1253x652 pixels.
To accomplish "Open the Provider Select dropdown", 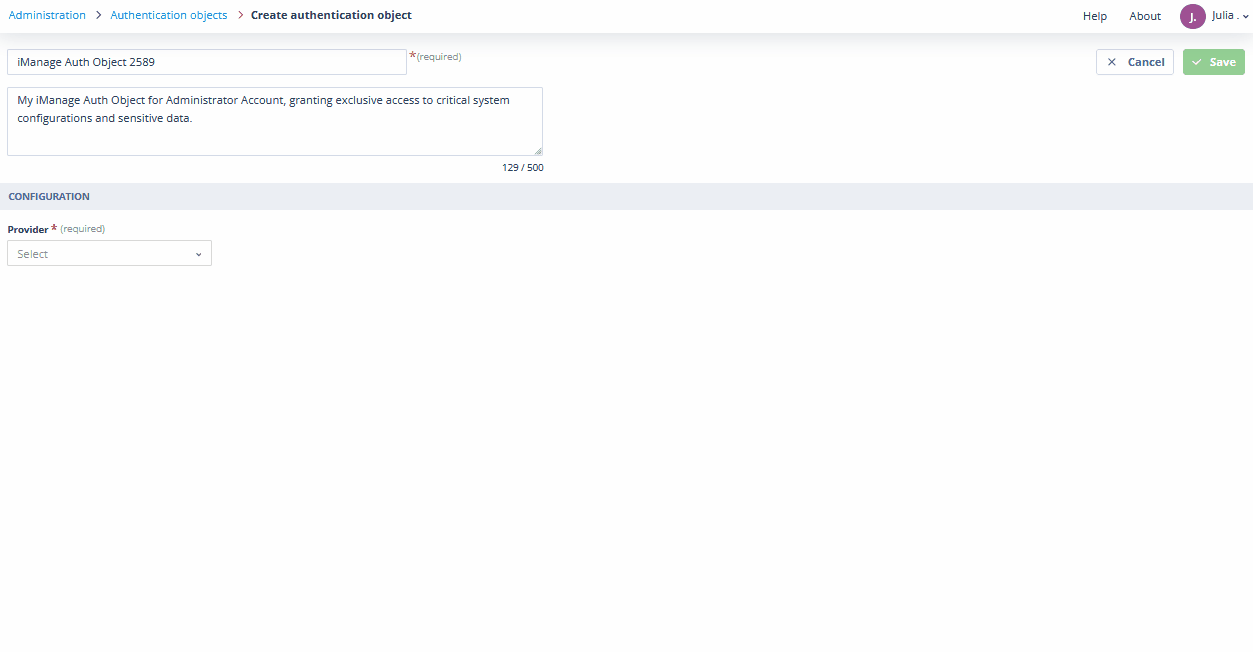I will click(x=109, y=254).
